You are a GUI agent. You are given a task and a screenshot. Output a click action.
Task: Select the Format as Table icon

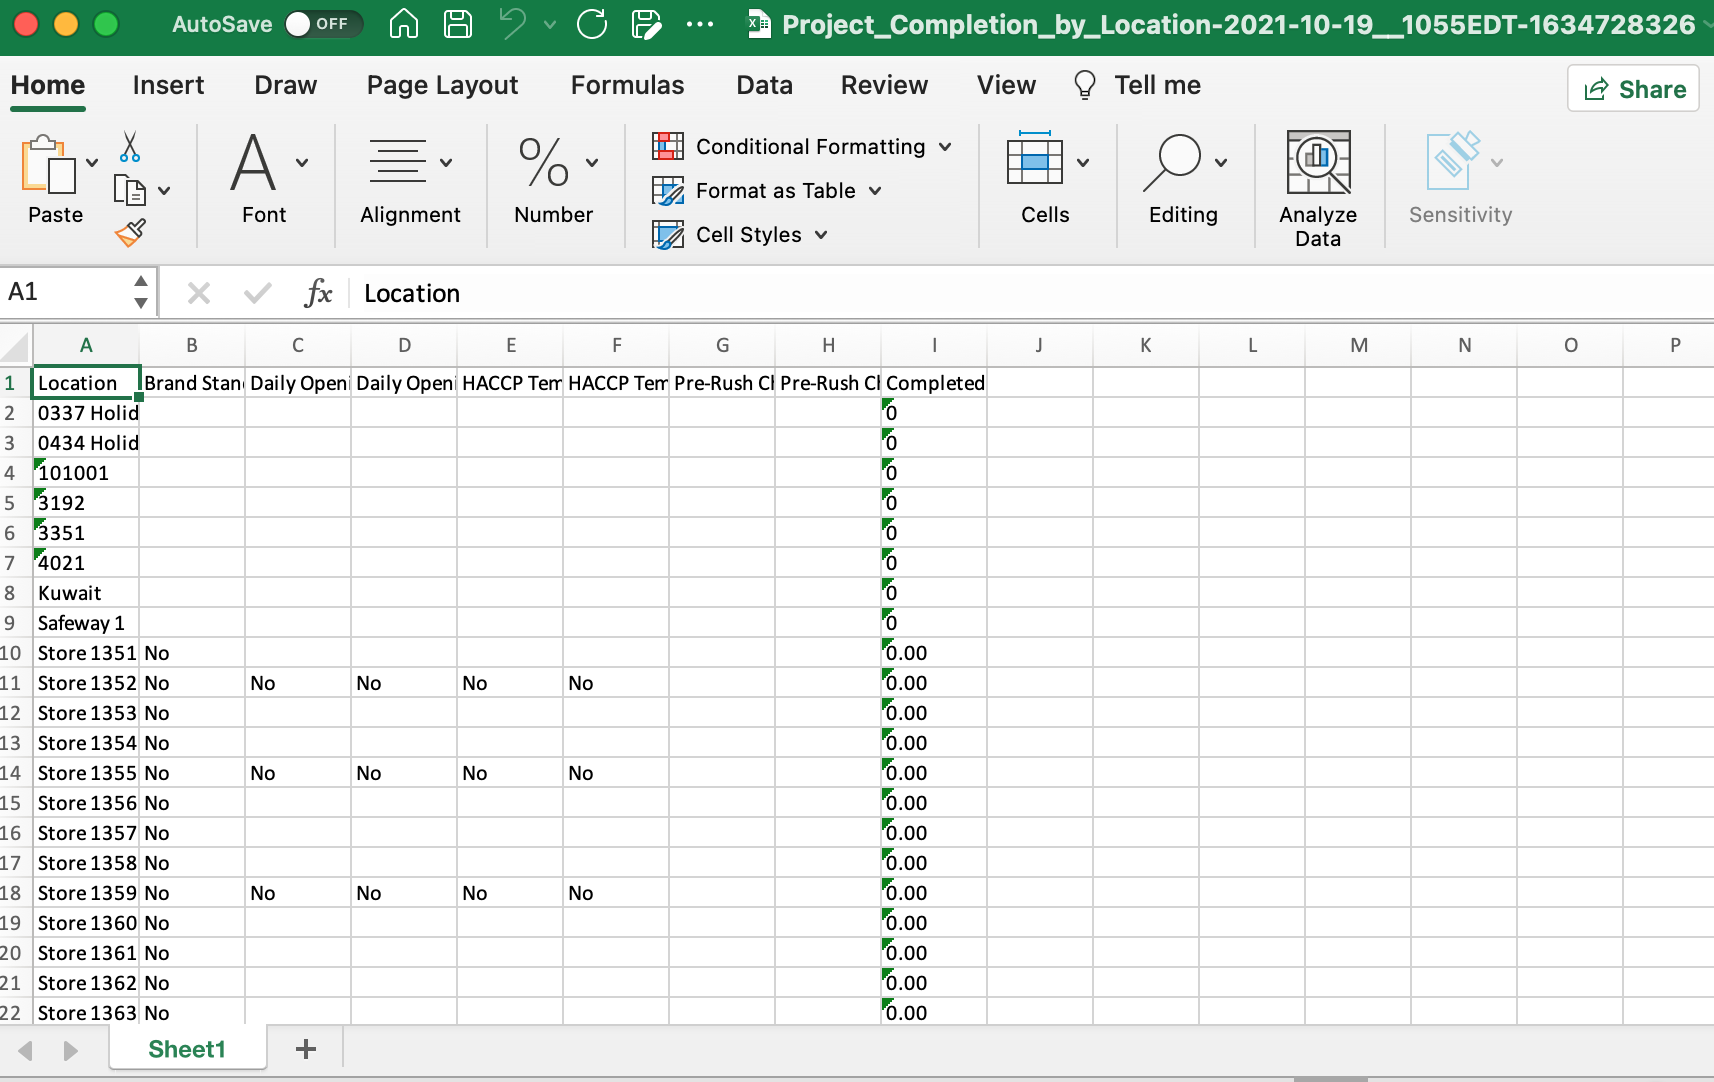666,190
